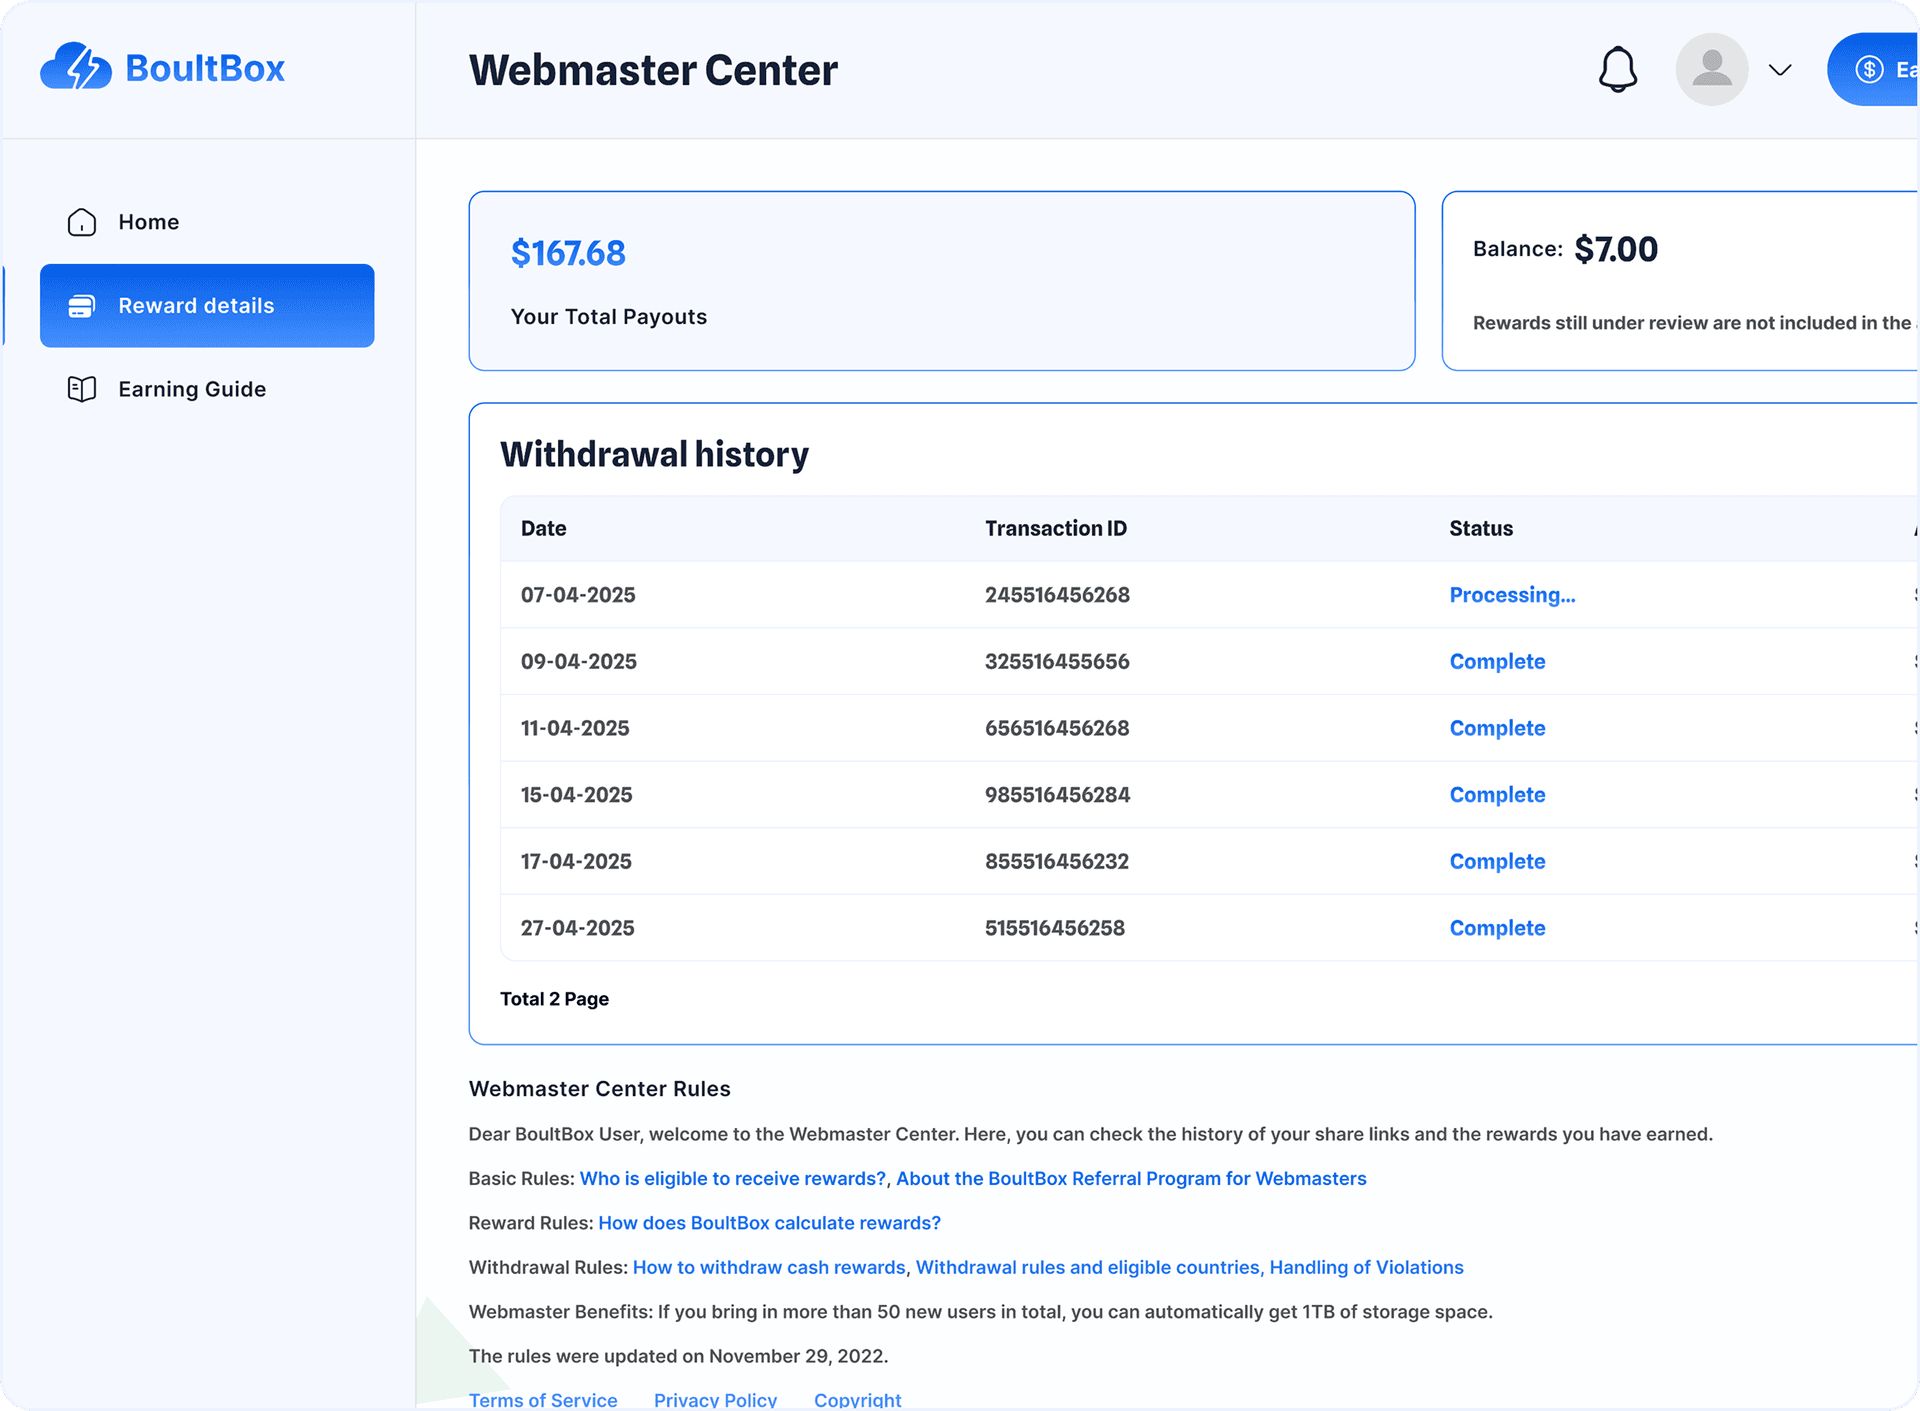Open 'Who is eligible to receive rewards?' link
This screenshot has height=1411, width=1920.
733,1178
